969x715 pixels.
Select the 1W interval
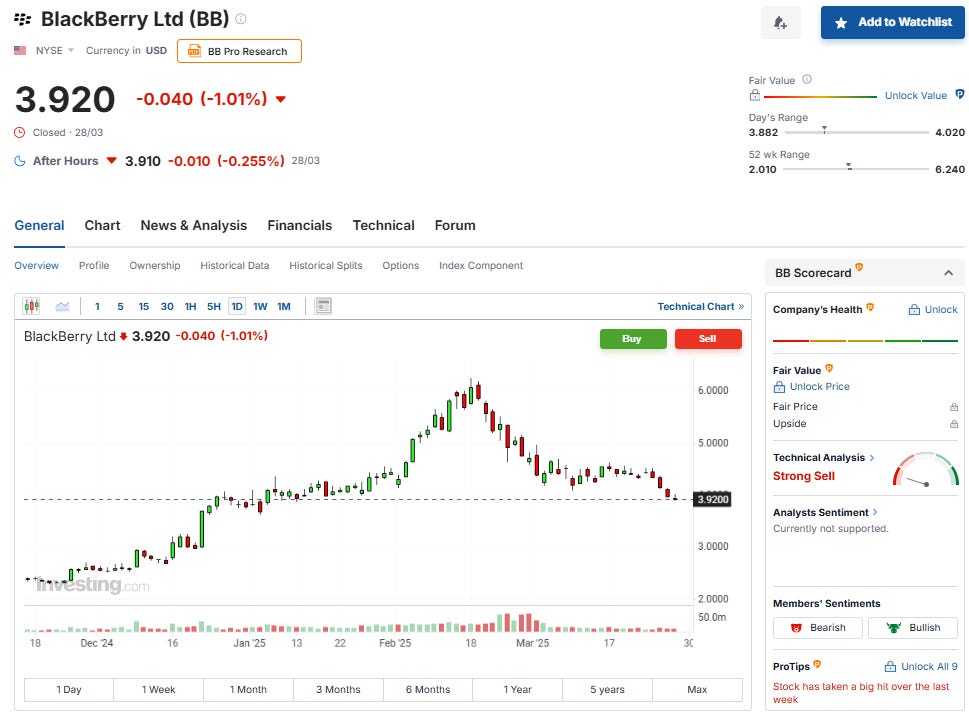tap(260, 307)
